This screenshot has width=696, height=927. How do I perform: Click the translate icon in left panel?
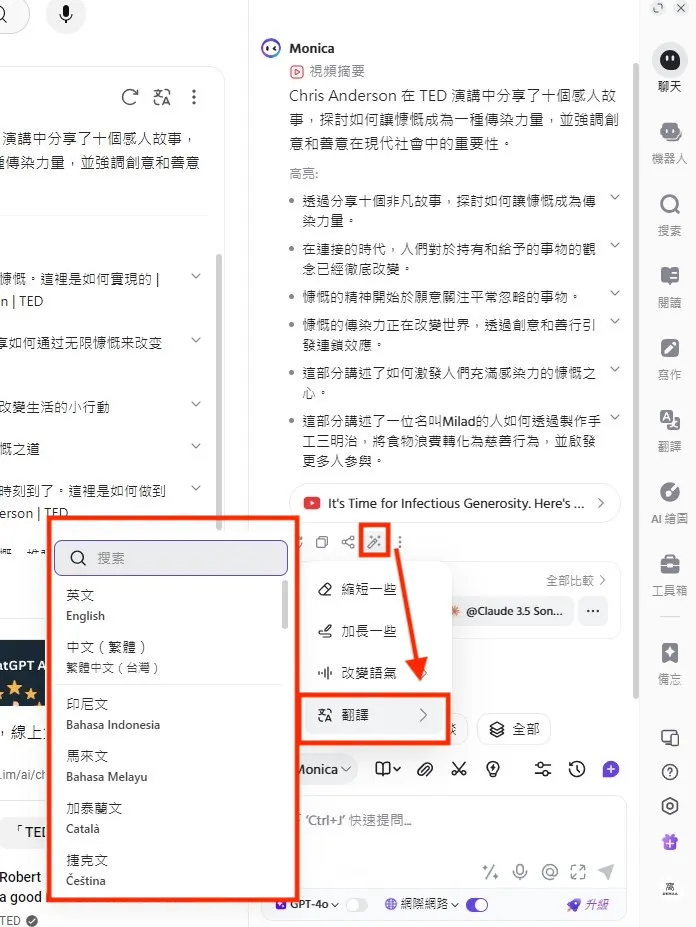(161, 97)
